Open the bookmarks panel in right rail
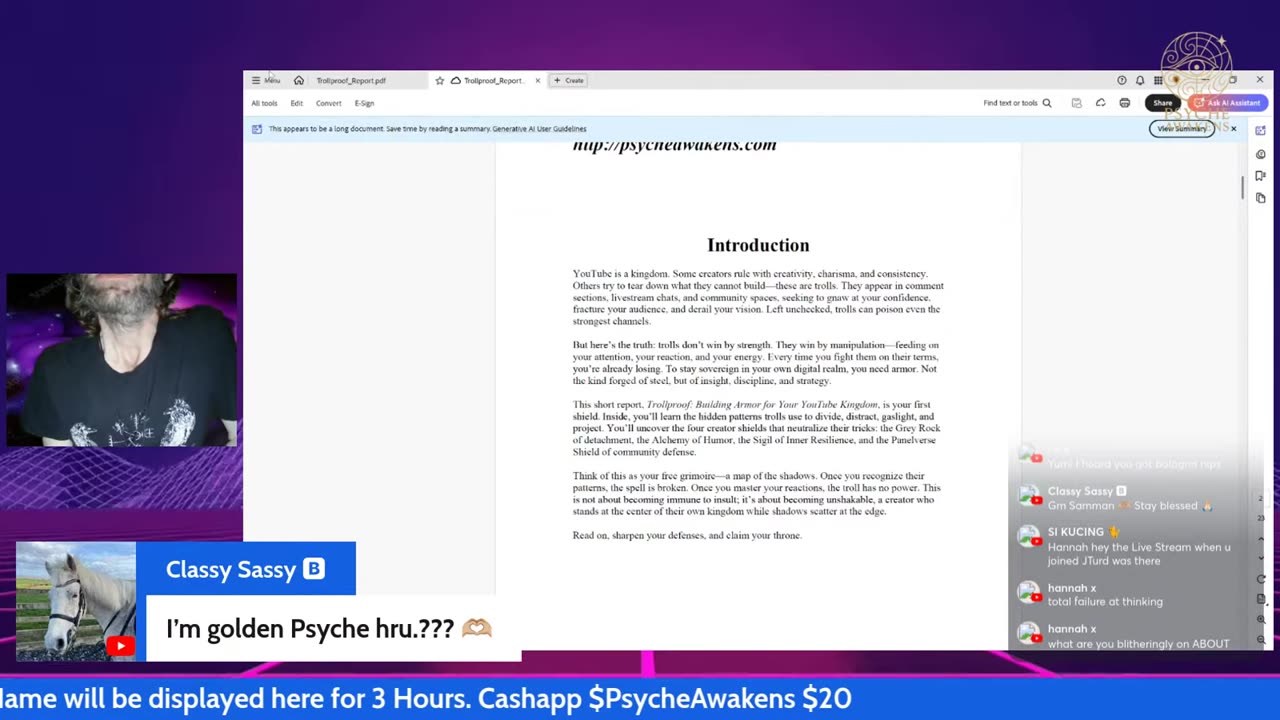This screenshot has width=1280, height=720. (x=1260, y=176)
